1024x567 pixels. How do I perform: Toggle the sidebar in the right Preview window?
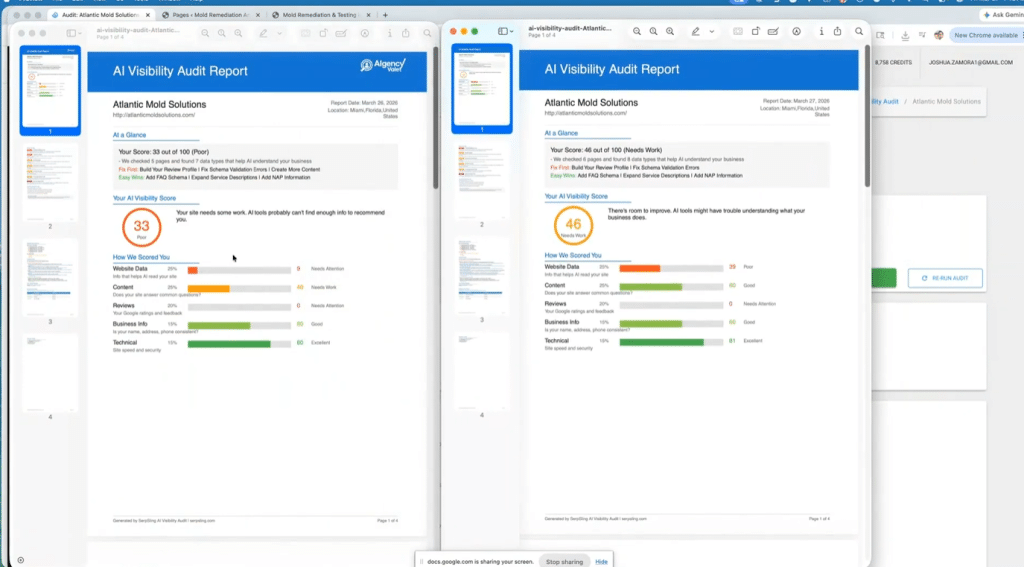point(503,32)
